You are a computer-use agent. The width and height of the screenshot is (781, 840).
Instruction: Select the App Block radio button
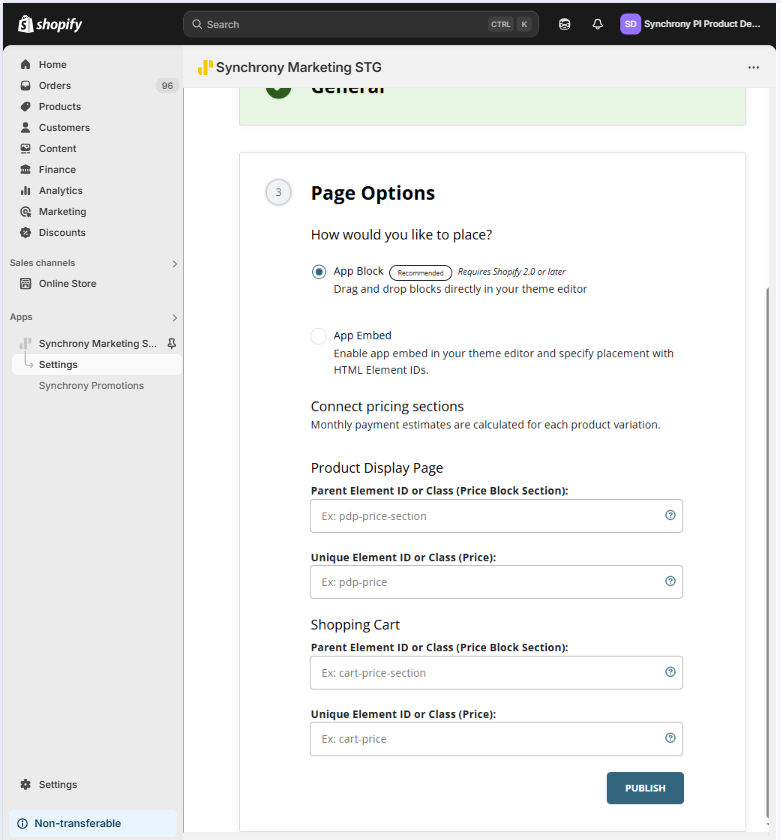(x=319, y=272)
